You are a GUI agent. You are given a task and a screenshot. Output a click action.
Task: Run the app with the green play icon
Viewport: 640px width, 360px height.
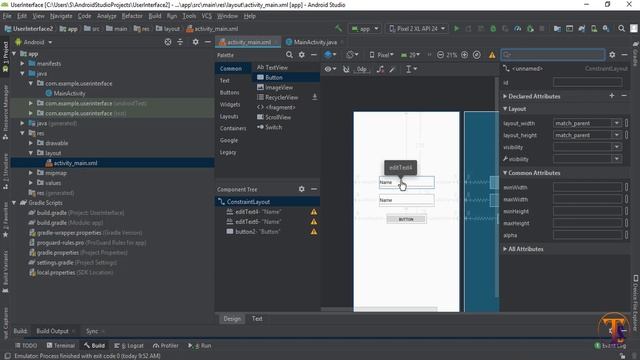coord(456,29)
